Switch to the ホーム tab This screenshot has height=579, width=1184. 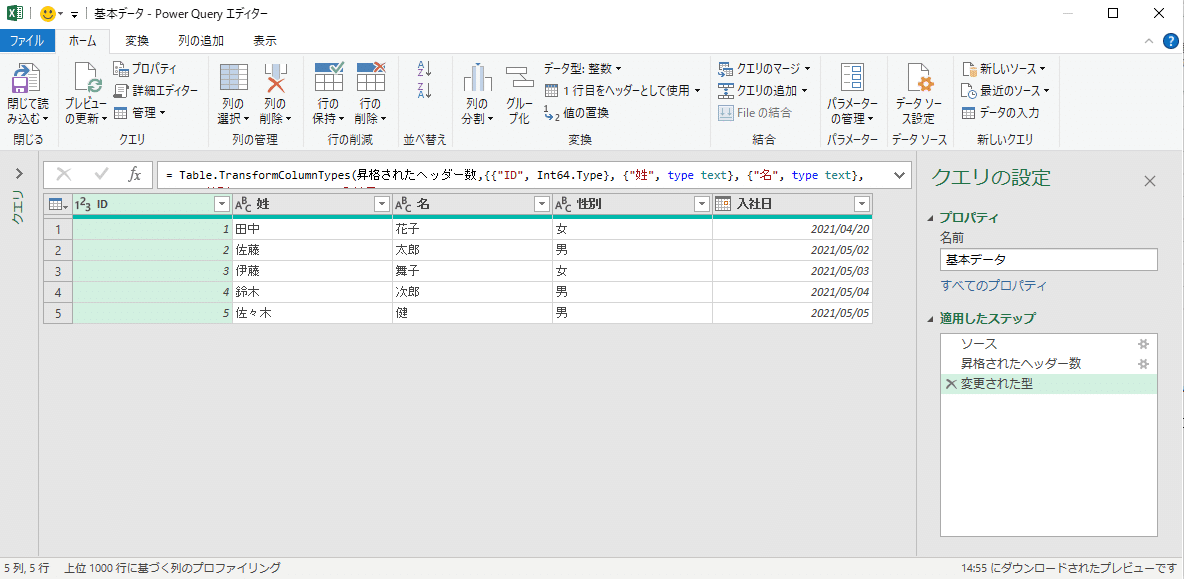tap(83, 41)
